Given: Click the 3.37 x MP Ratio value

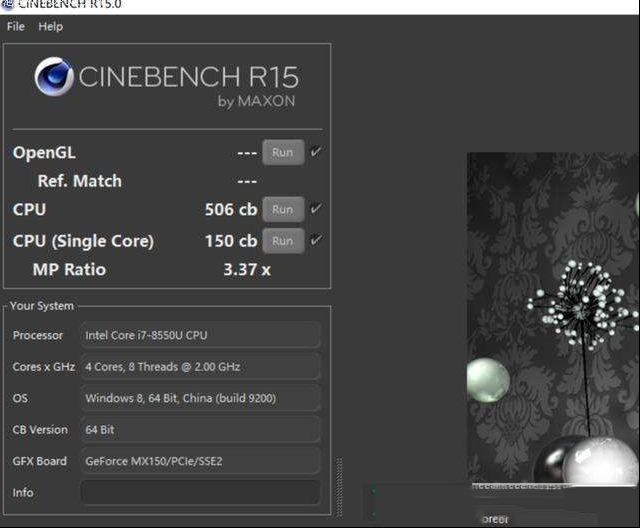Looking at the screenshot, I should [x=247, y=269].
